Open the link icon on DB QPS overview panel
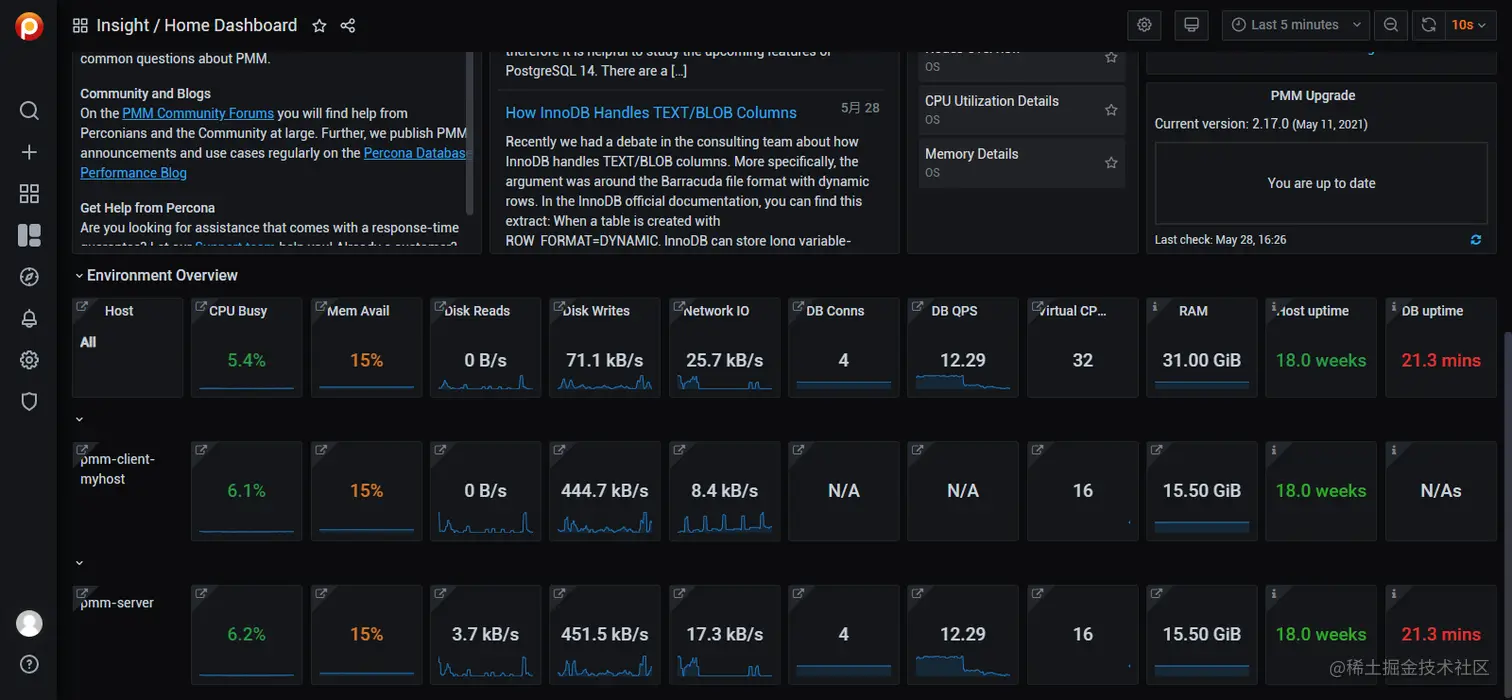The width and height of the screenshot is (1512, 700). tap(918, 307)
